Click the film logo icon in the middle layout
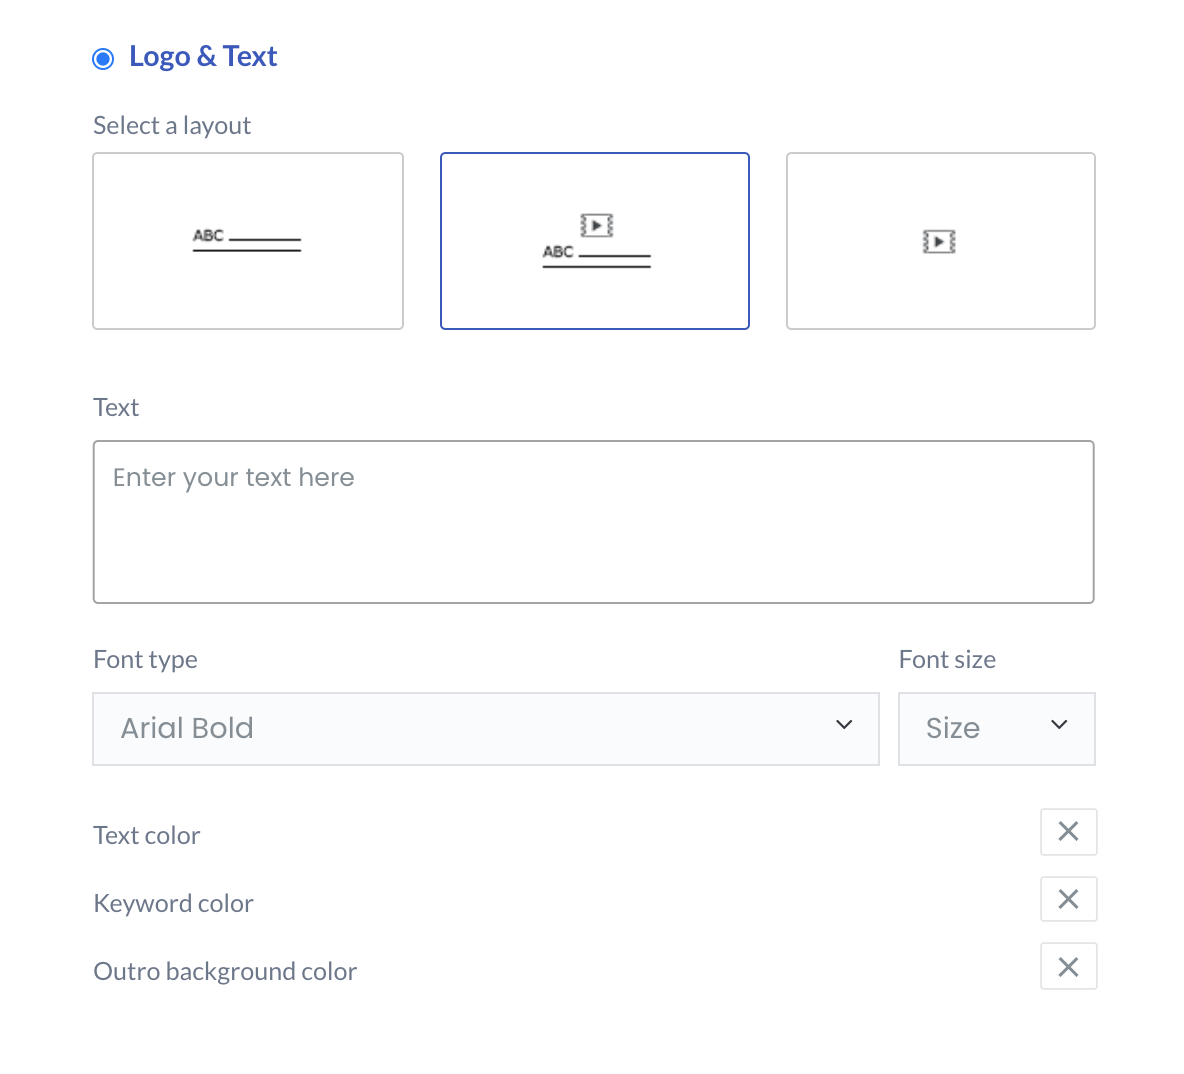 [x=597, y=225]
